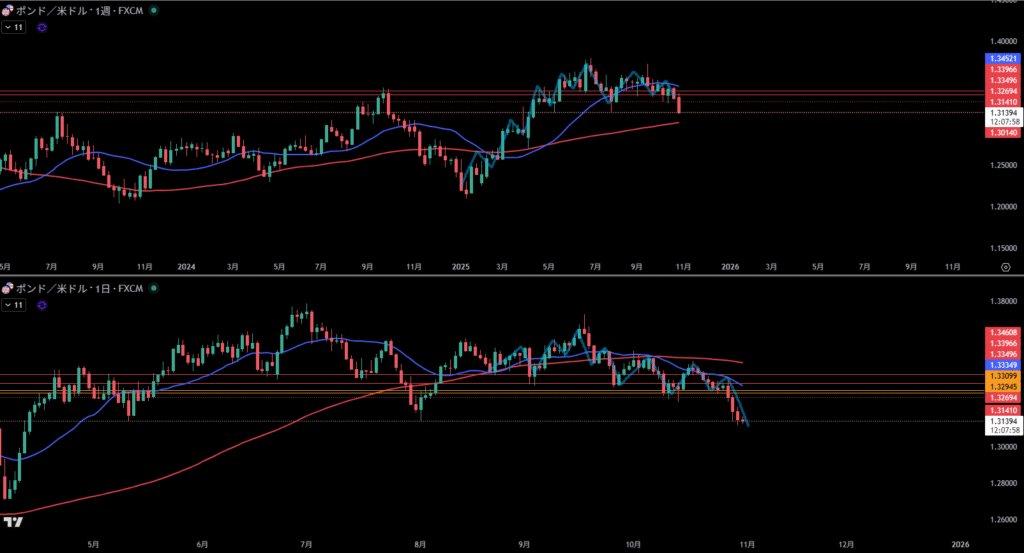Click the 2026 label on daily time axis

point(959,543)
